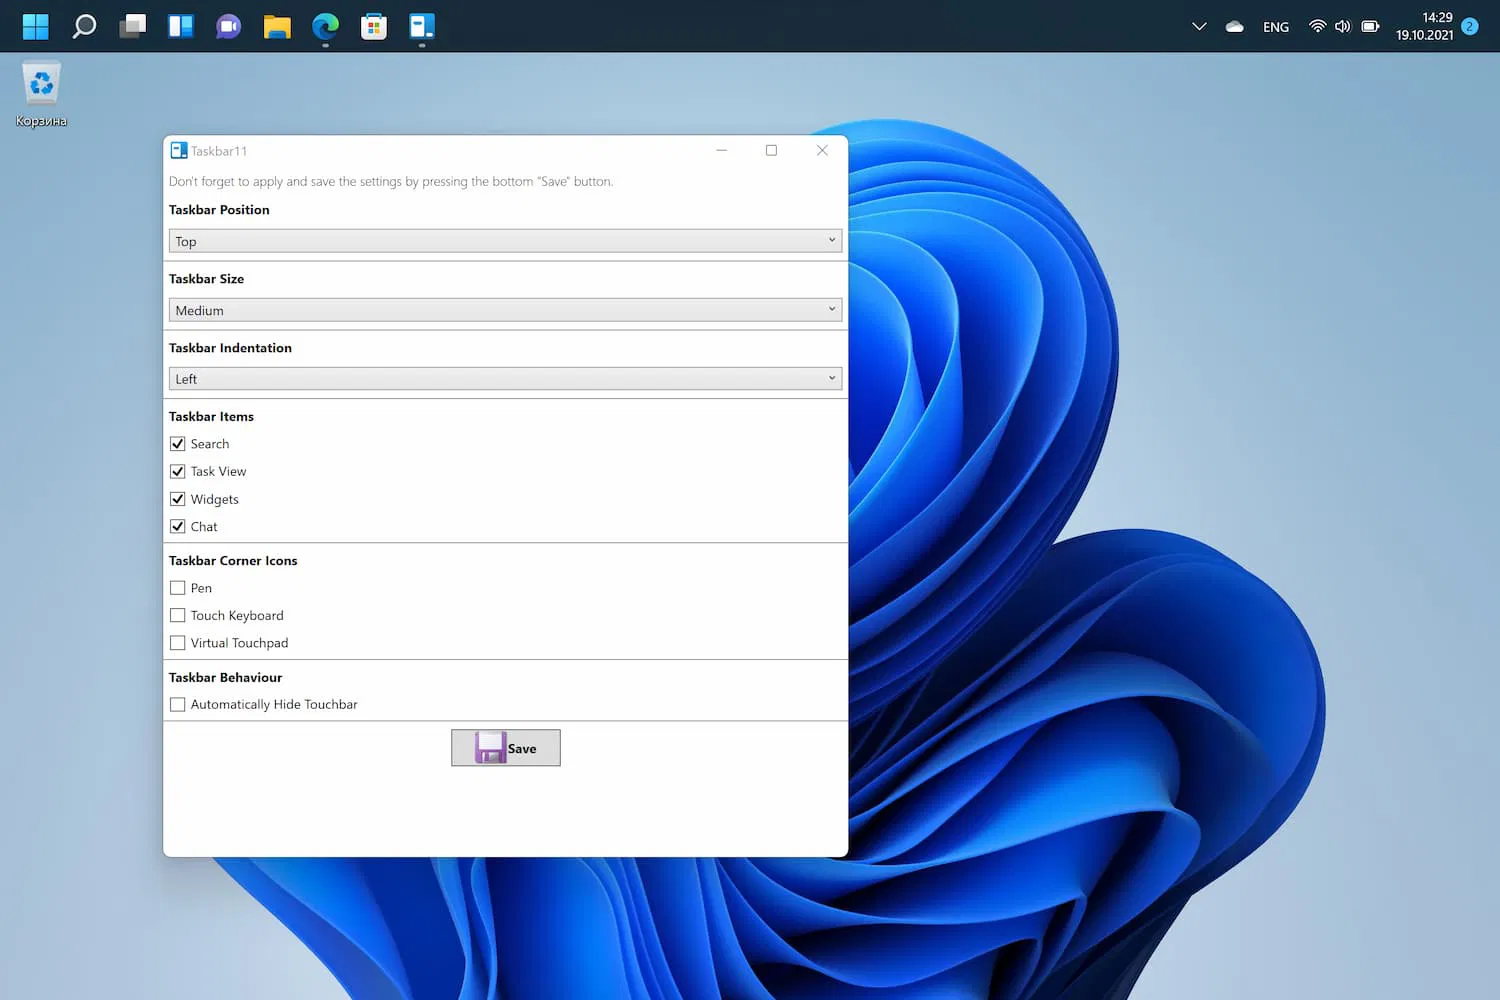Enable Automatically Hide Touchbar option

178,705
